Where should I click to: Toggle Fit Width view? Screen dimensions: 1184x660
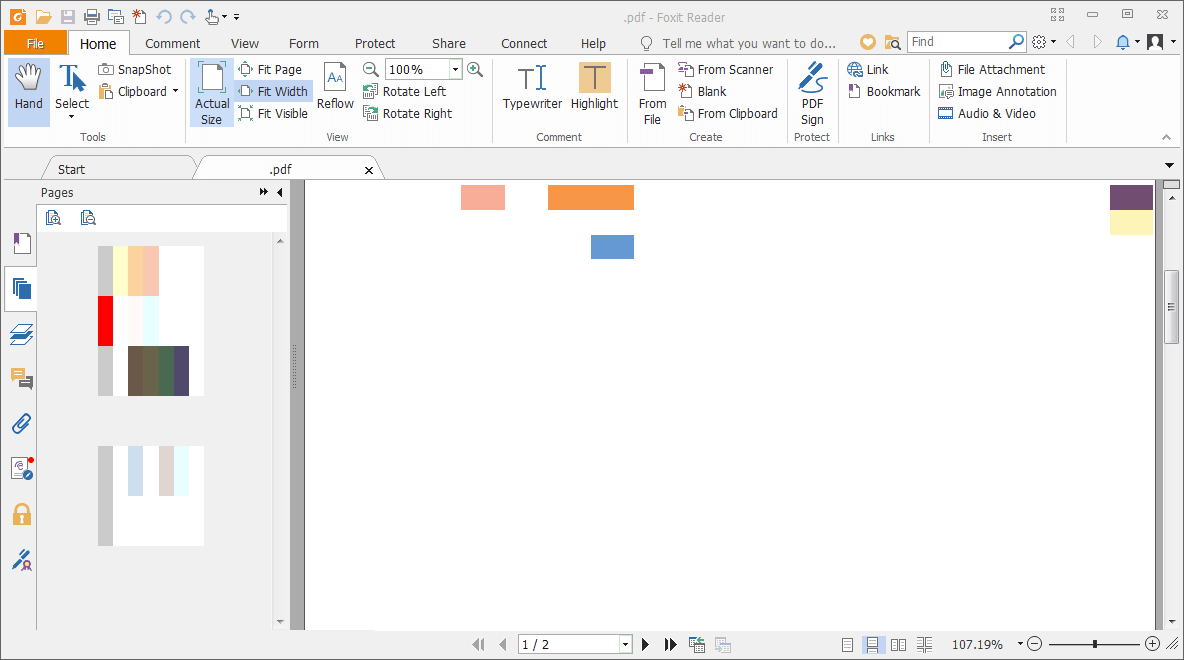pyautogui.click(x=273, y=91)
